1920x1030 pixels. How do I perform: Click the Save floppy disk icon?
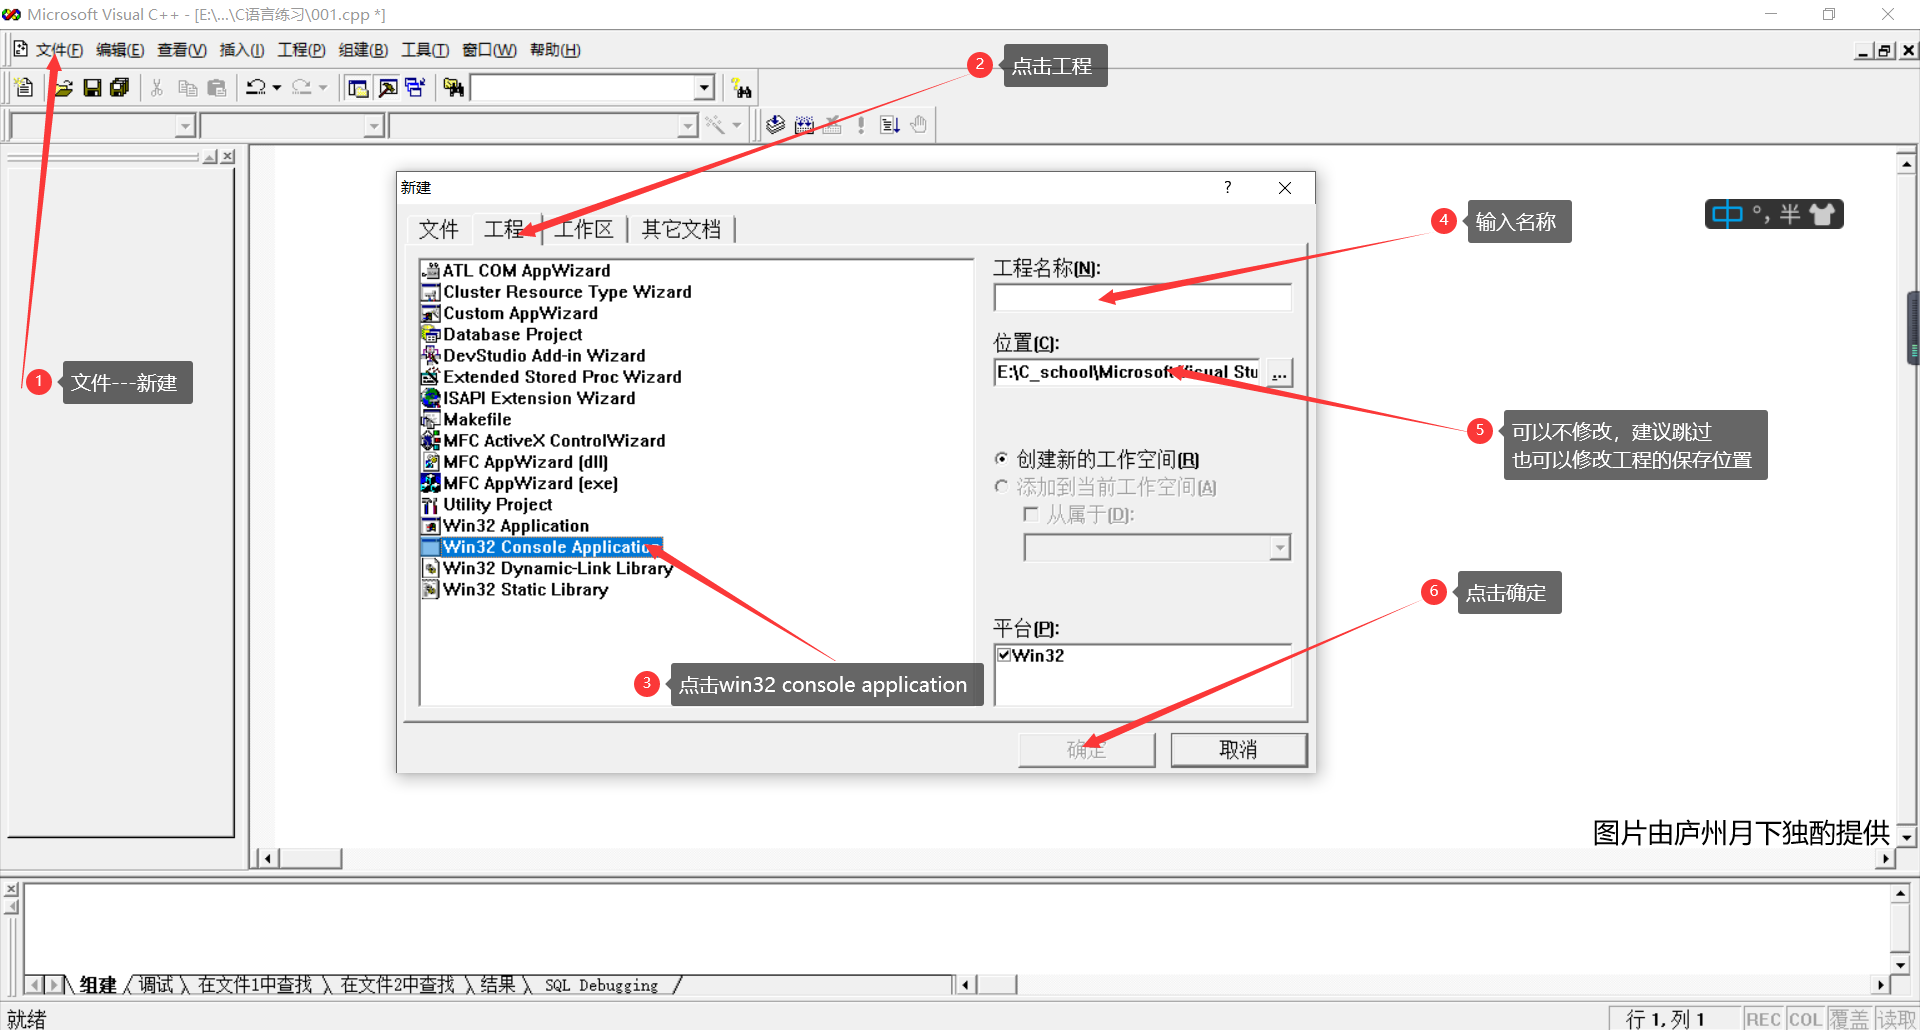coord(92,88)
